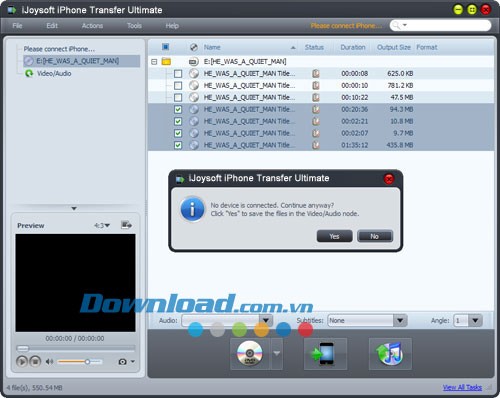500x398 pixels.
Task: Select the E:[HE_WAS_A_QUIET_MAN] disc node in sidebar
Action: tap(82, 61)
